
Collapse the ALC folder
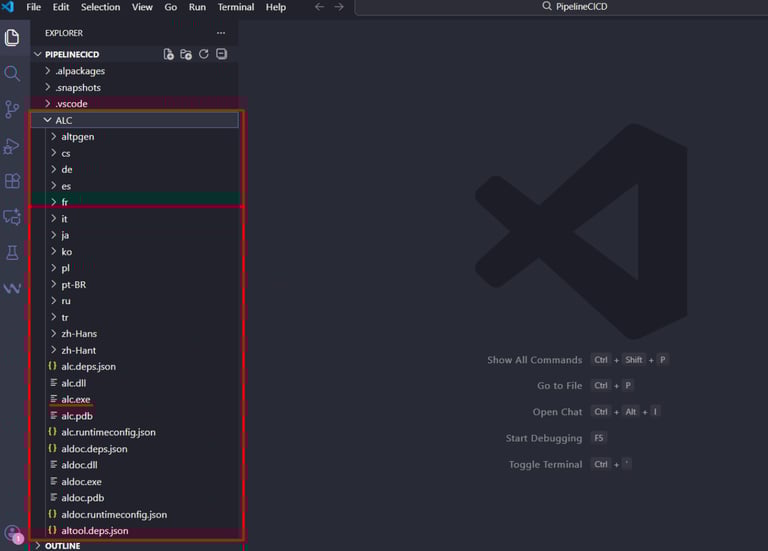135,120
